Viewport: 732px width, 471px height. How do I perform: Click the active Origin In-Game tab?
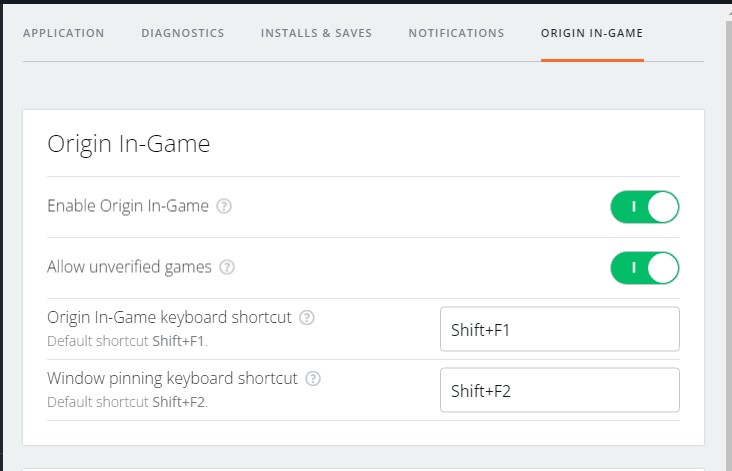pyautogui.click(x=592, y=33)
